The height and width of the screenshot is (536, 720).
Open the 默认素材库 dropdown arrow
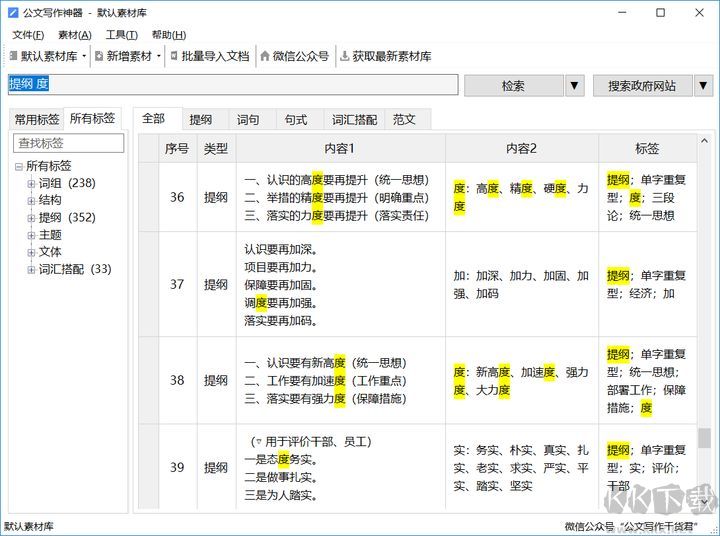tap(84, 56)
